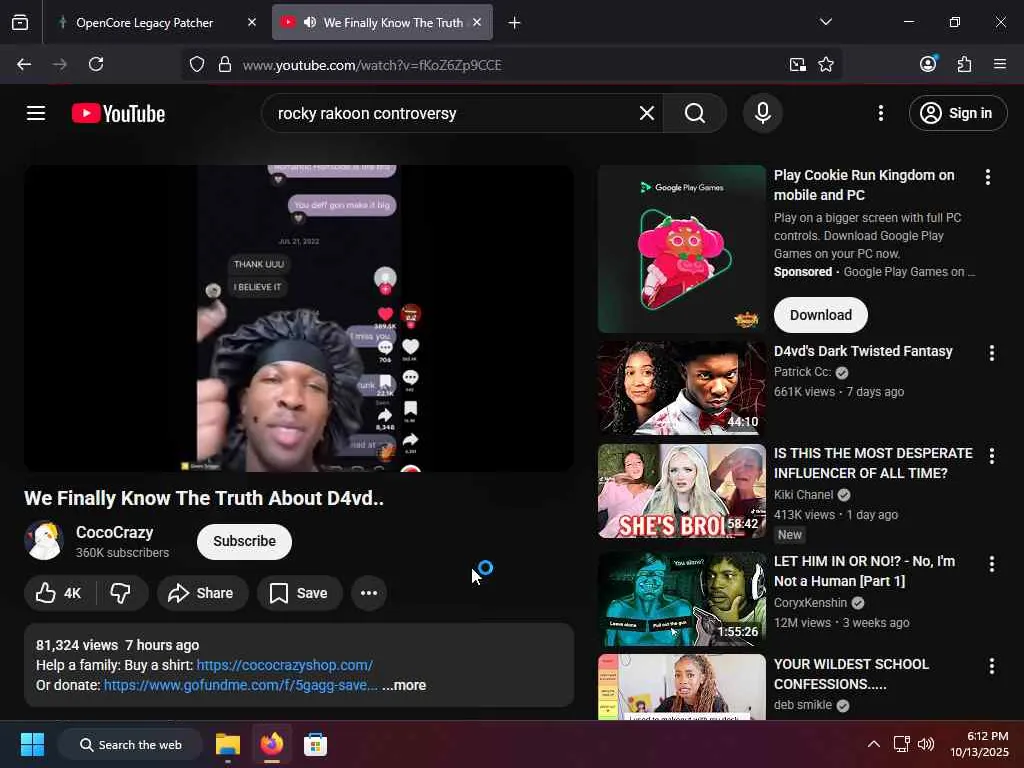
Task: Open a new browser tab
Action: click(x=515, y=23)
